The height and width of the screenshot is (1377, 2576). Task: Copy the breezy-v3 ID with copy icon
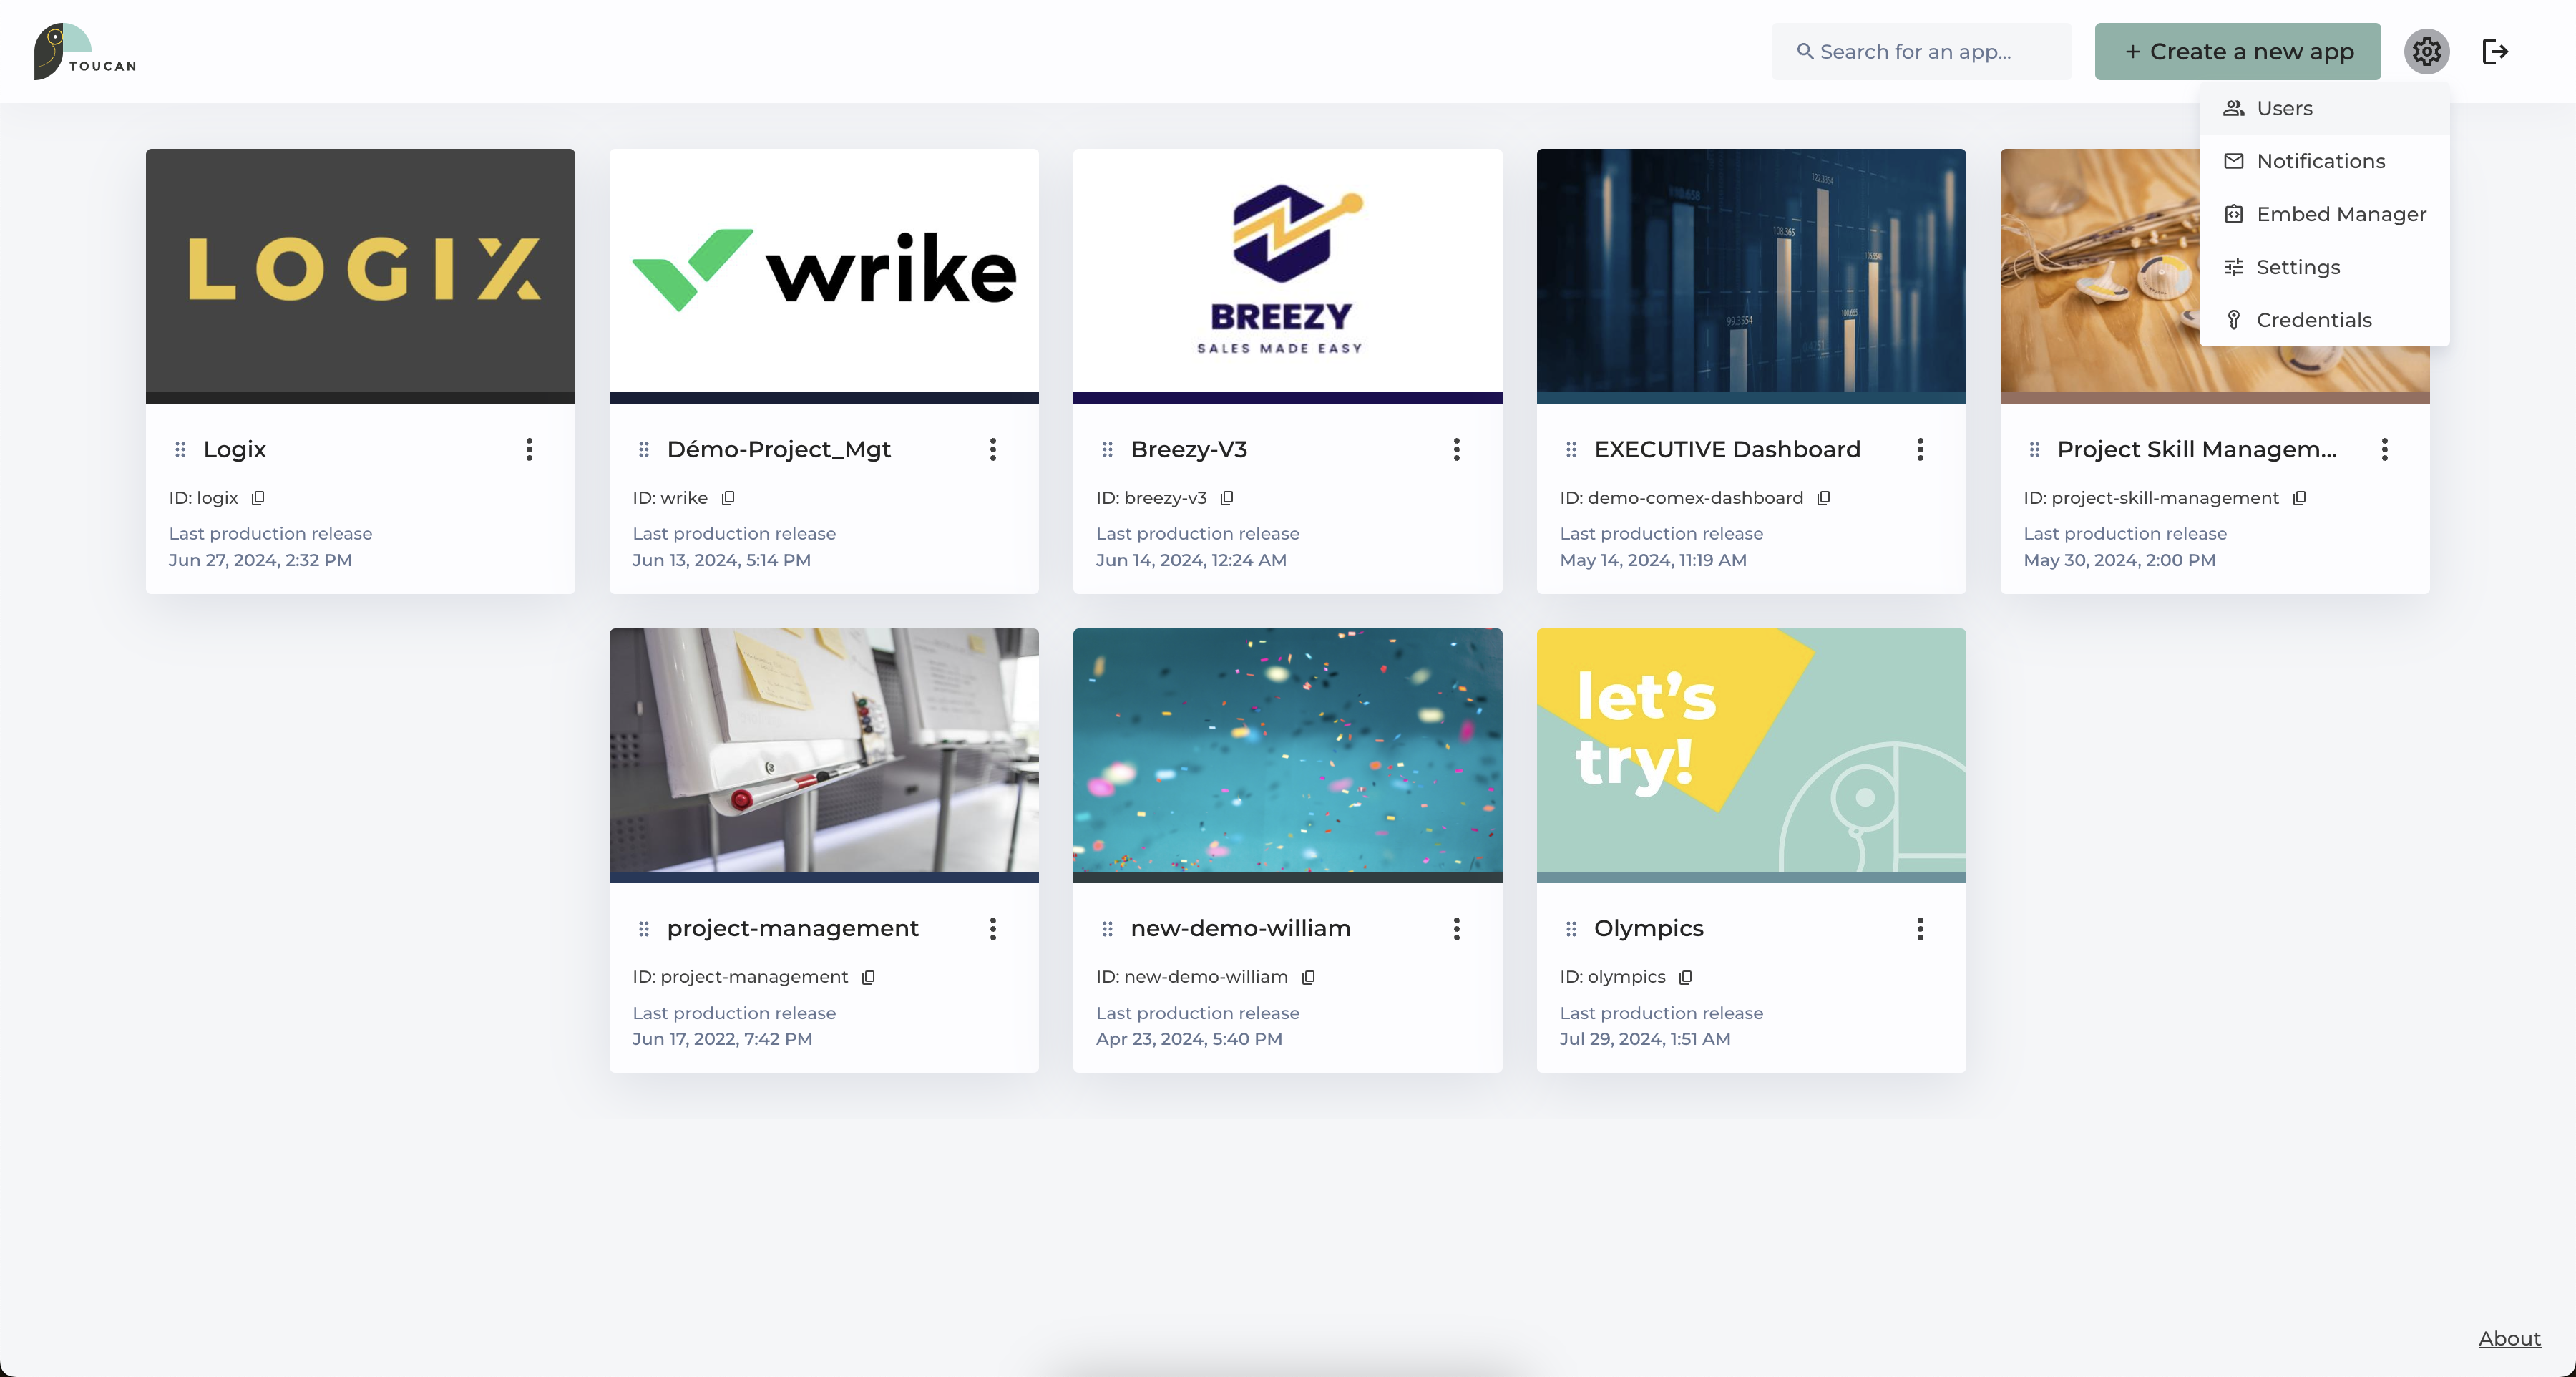click(1227, 498)
